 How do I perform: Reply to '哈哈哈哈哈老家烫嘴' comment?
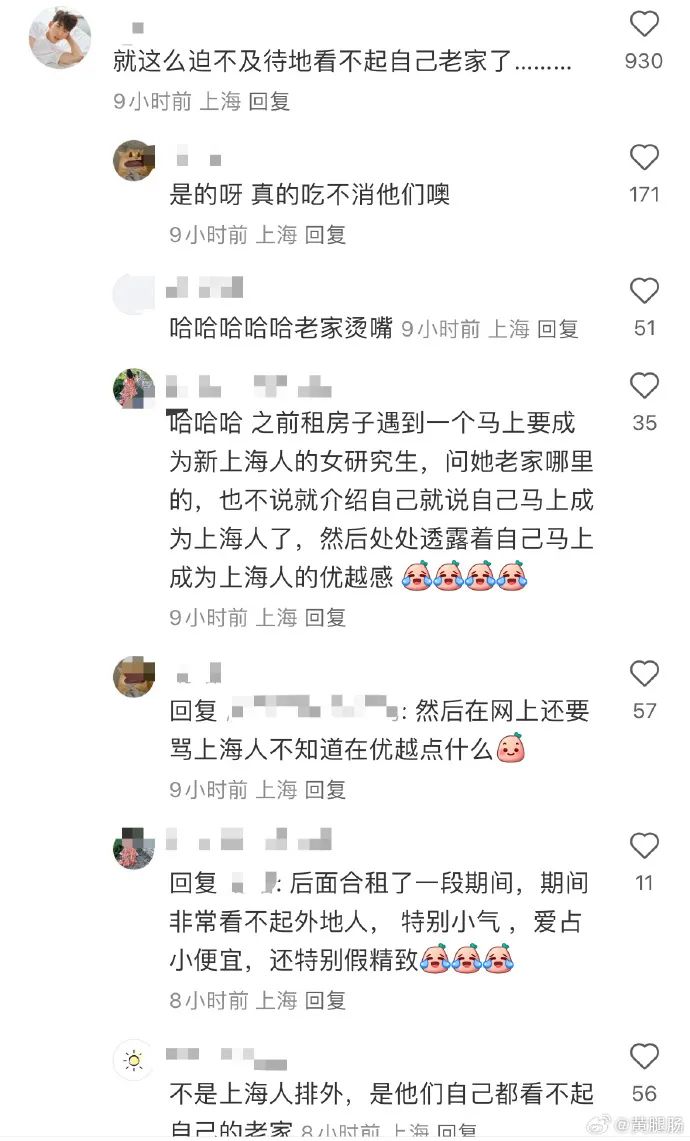click(x=558, y=329)
